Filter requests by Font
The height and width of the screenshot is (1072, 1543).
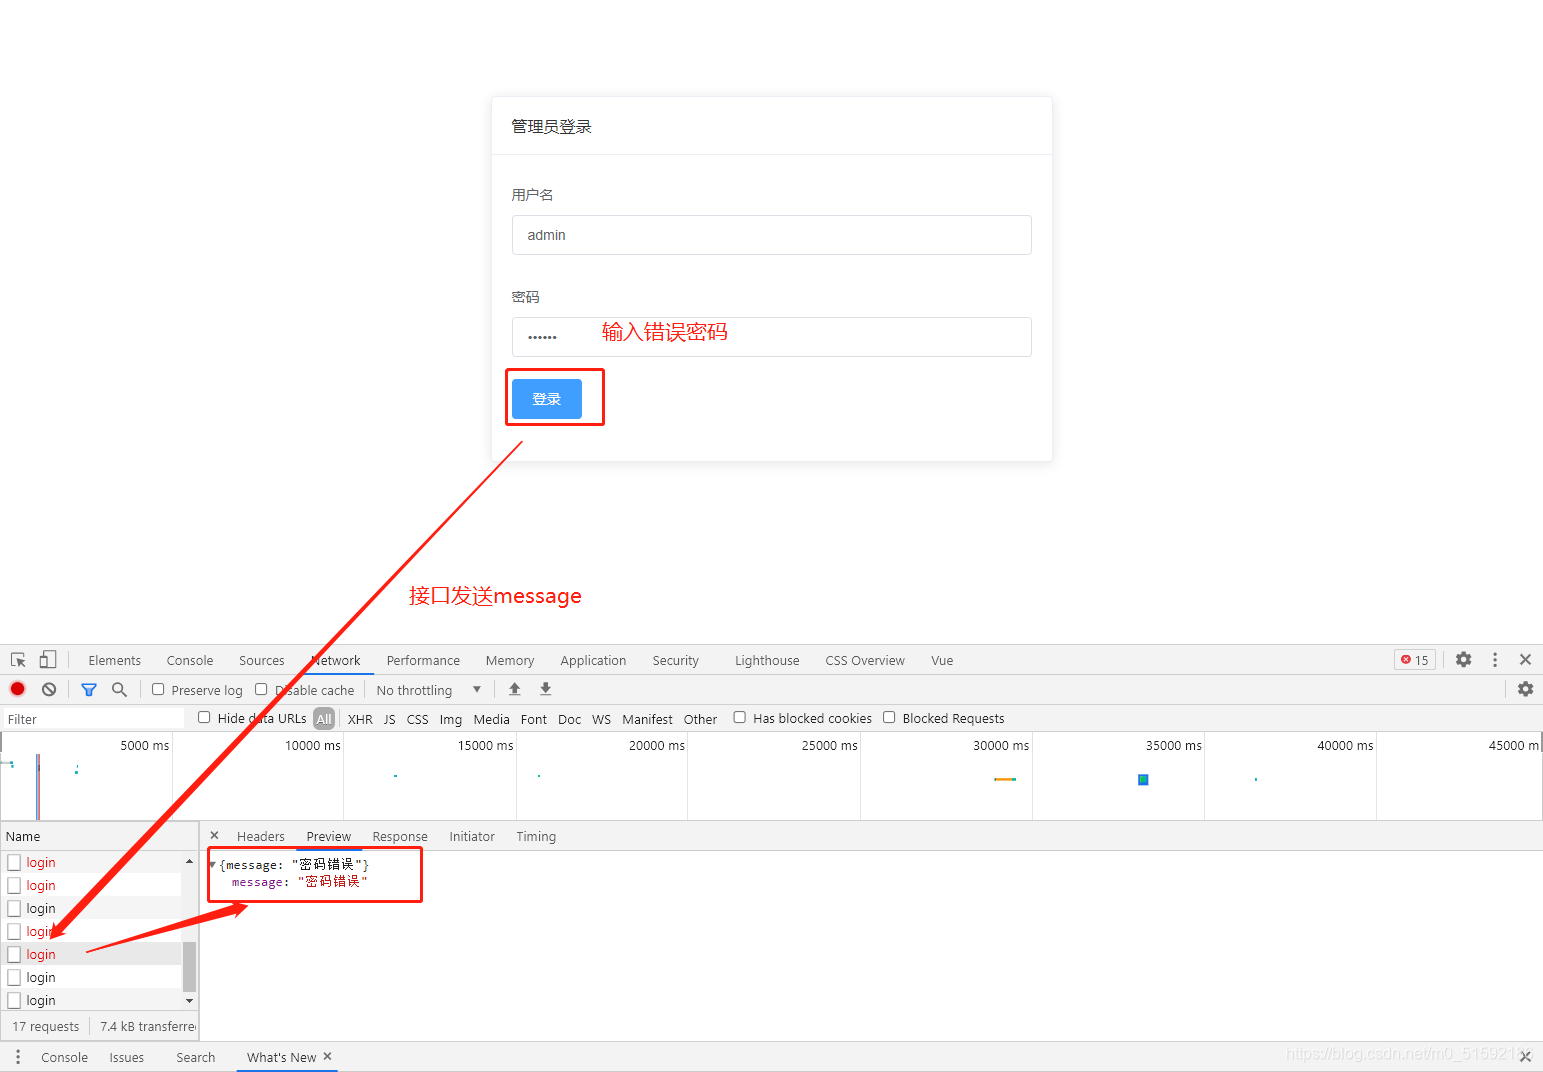point(534,719)
